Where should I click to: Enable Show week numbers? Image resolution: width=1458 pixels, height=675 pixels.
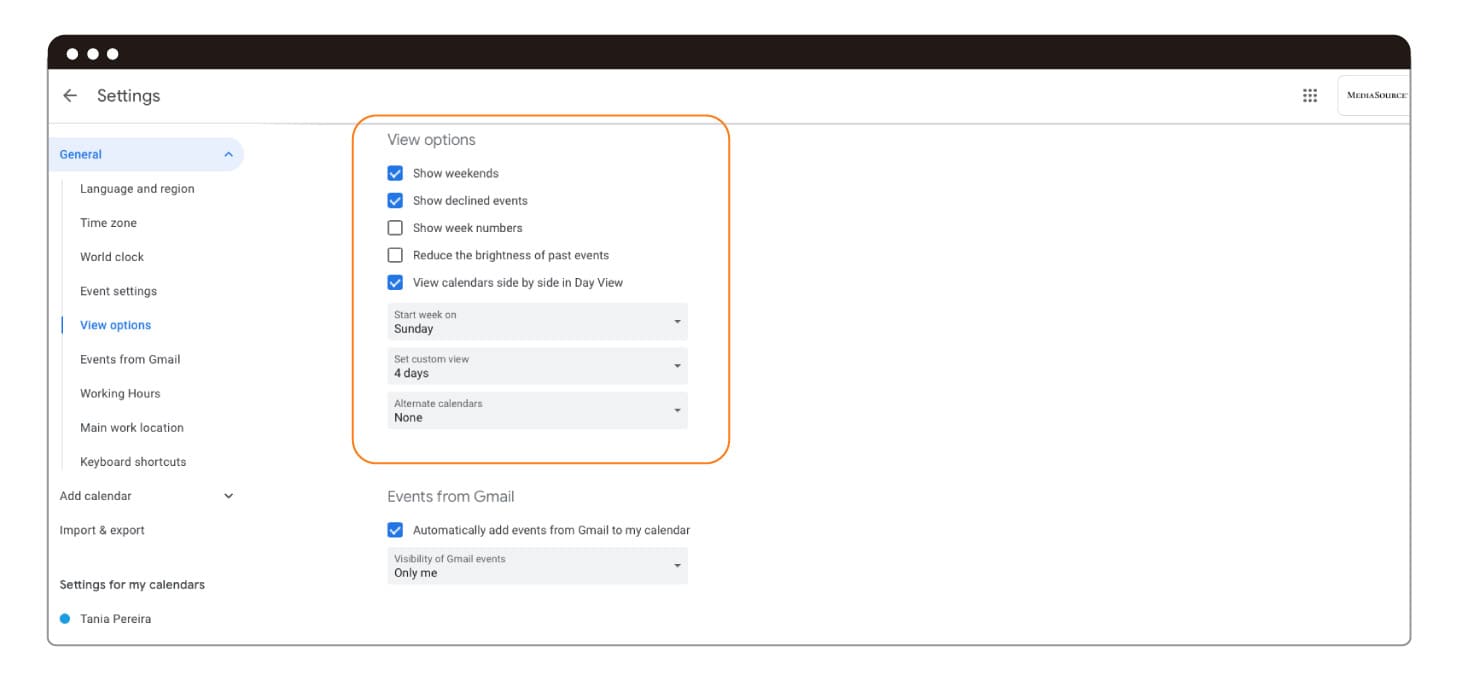(395, 228)
